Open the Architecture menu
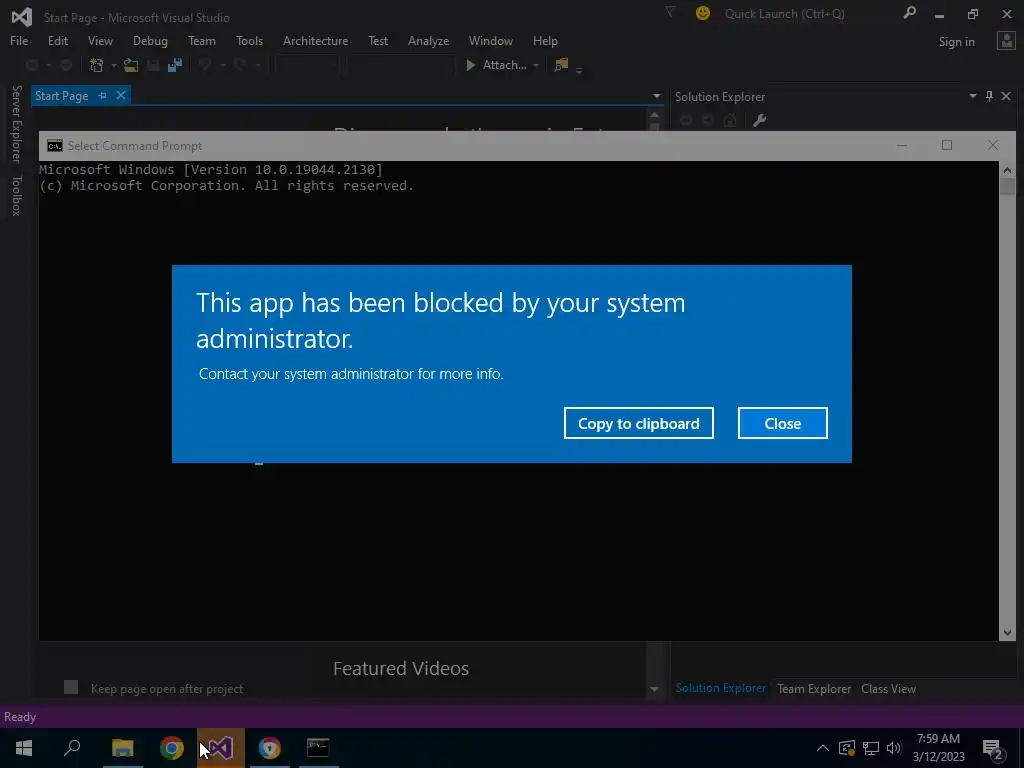 click(315, 40)
